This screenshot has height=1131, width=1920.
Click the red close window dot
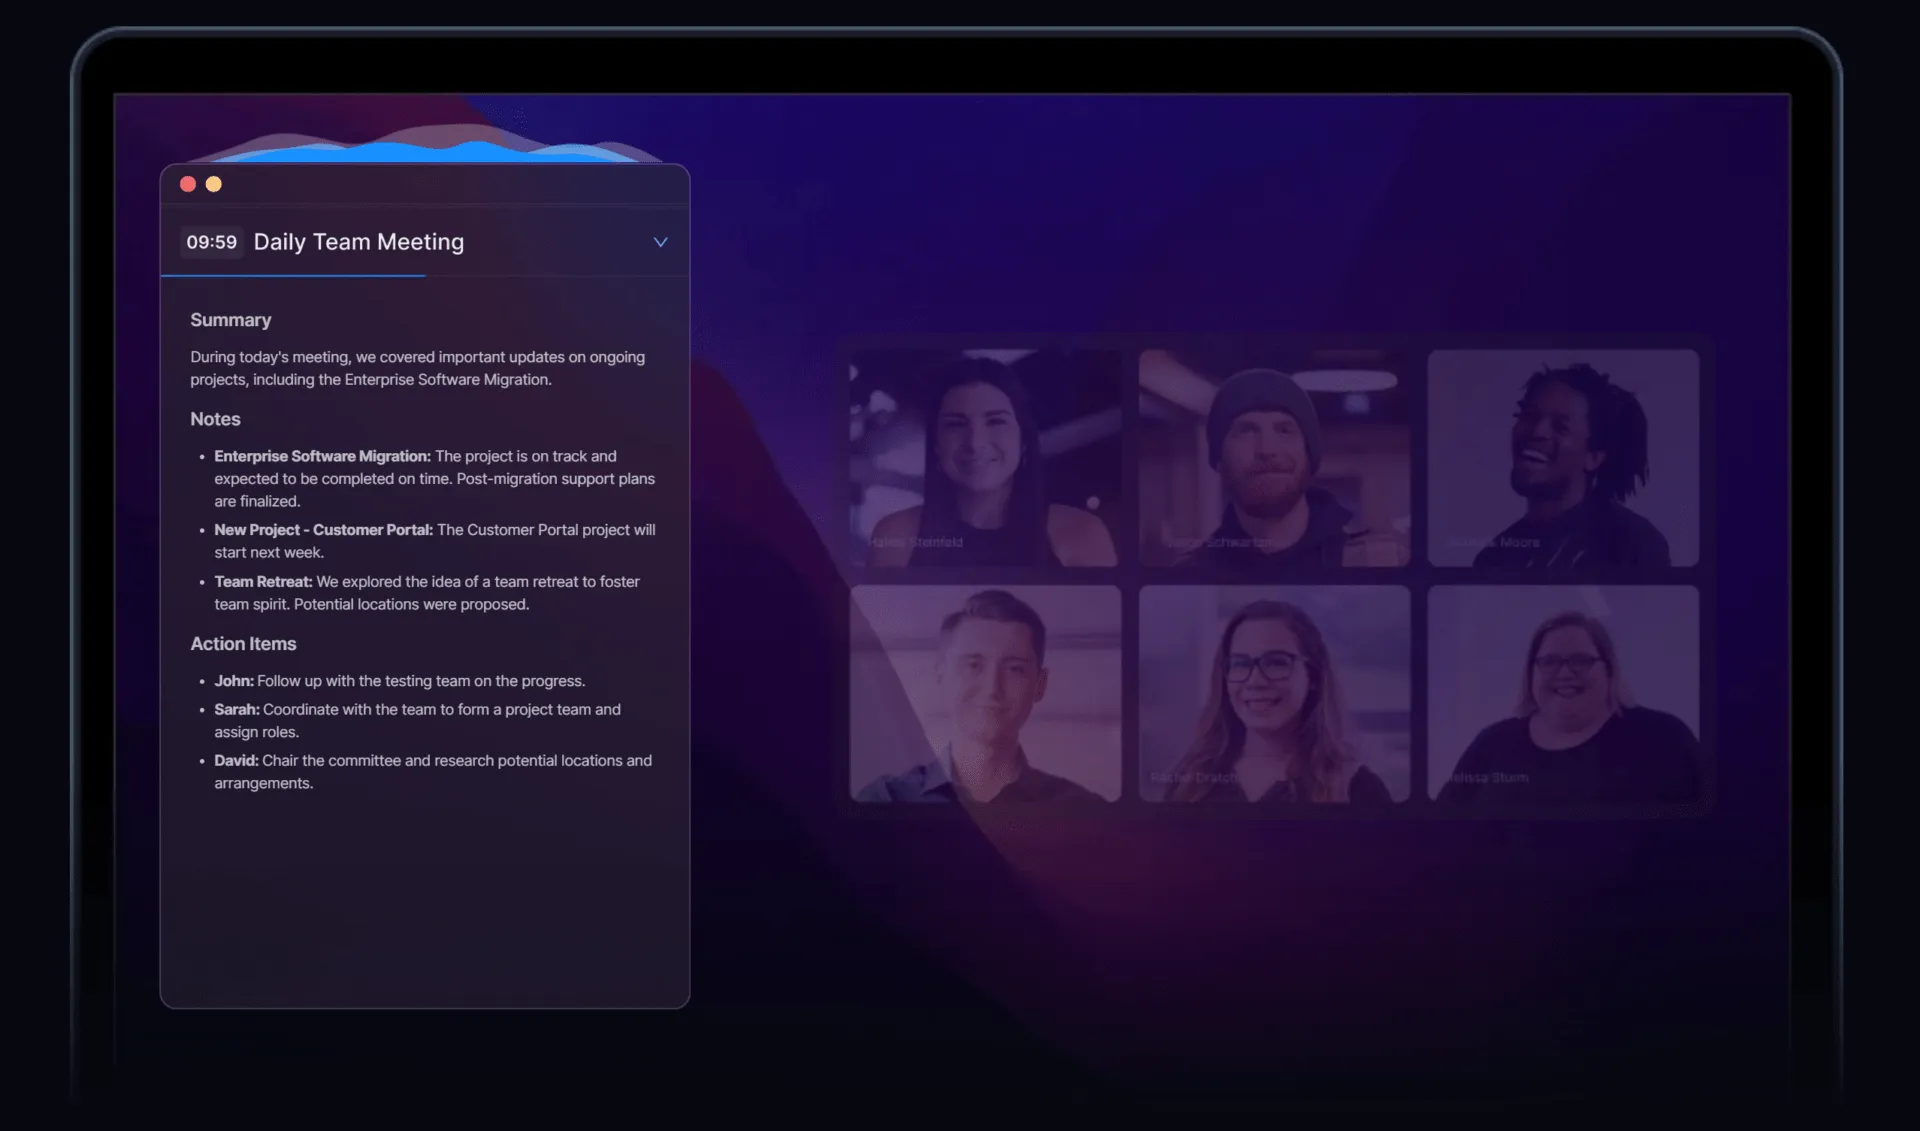tap(187, 184)
